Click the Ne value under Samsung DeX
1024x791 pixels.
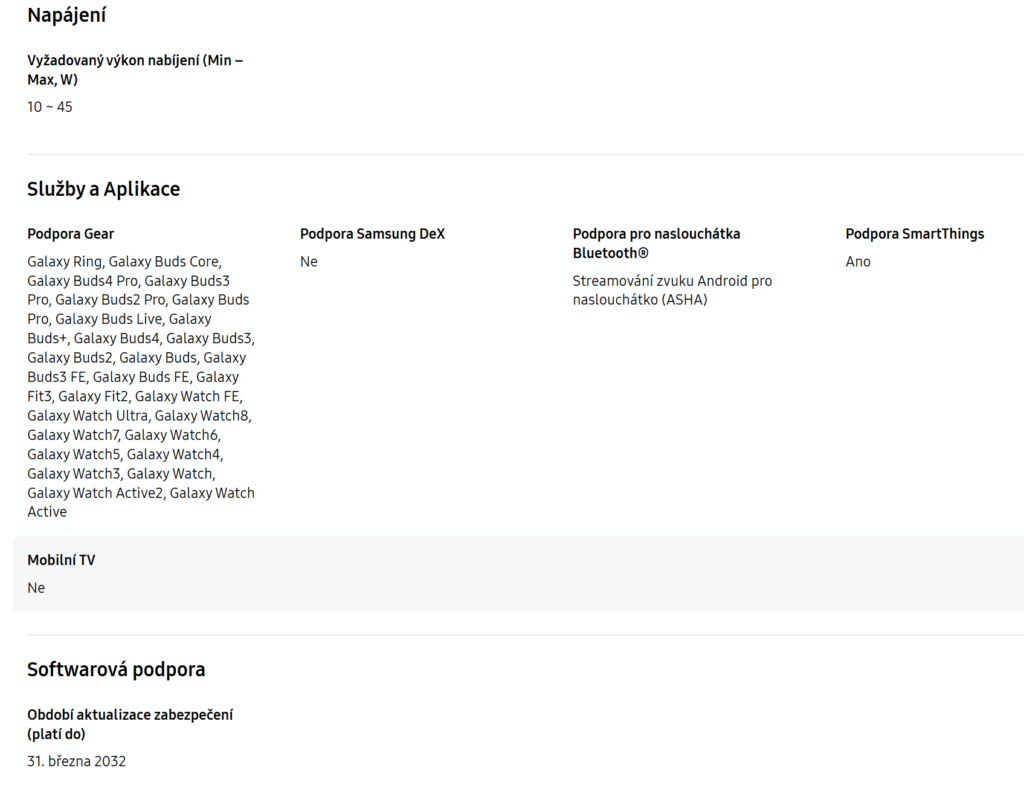pyautogui.click(x=309, y=262)
